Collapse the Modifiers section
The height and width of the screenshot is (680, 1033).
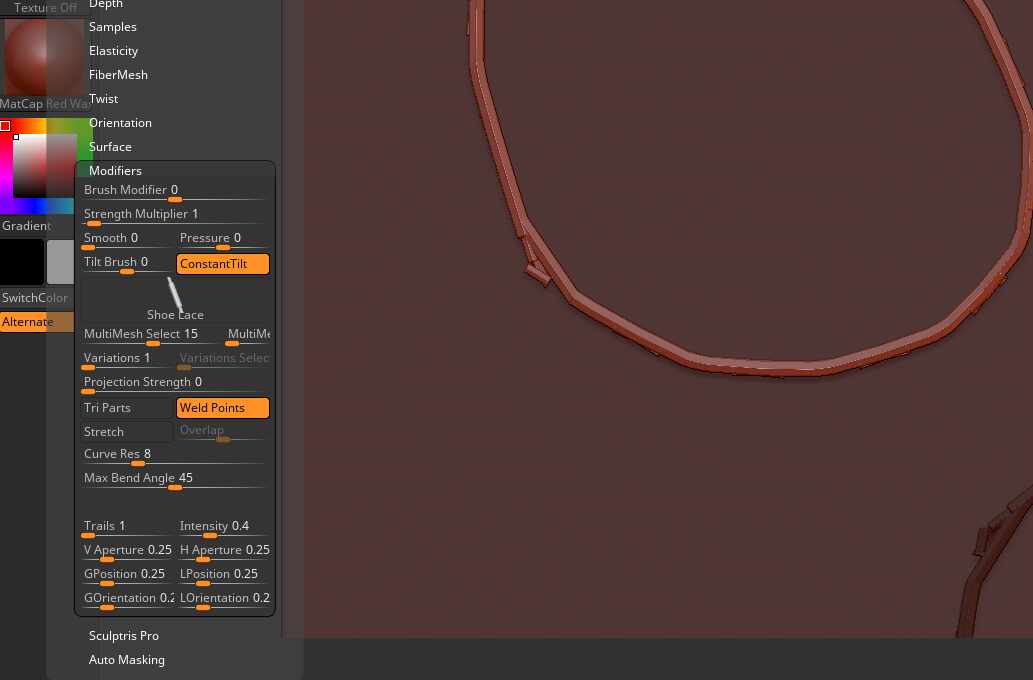pyautogui.click(x=115, y=171)
